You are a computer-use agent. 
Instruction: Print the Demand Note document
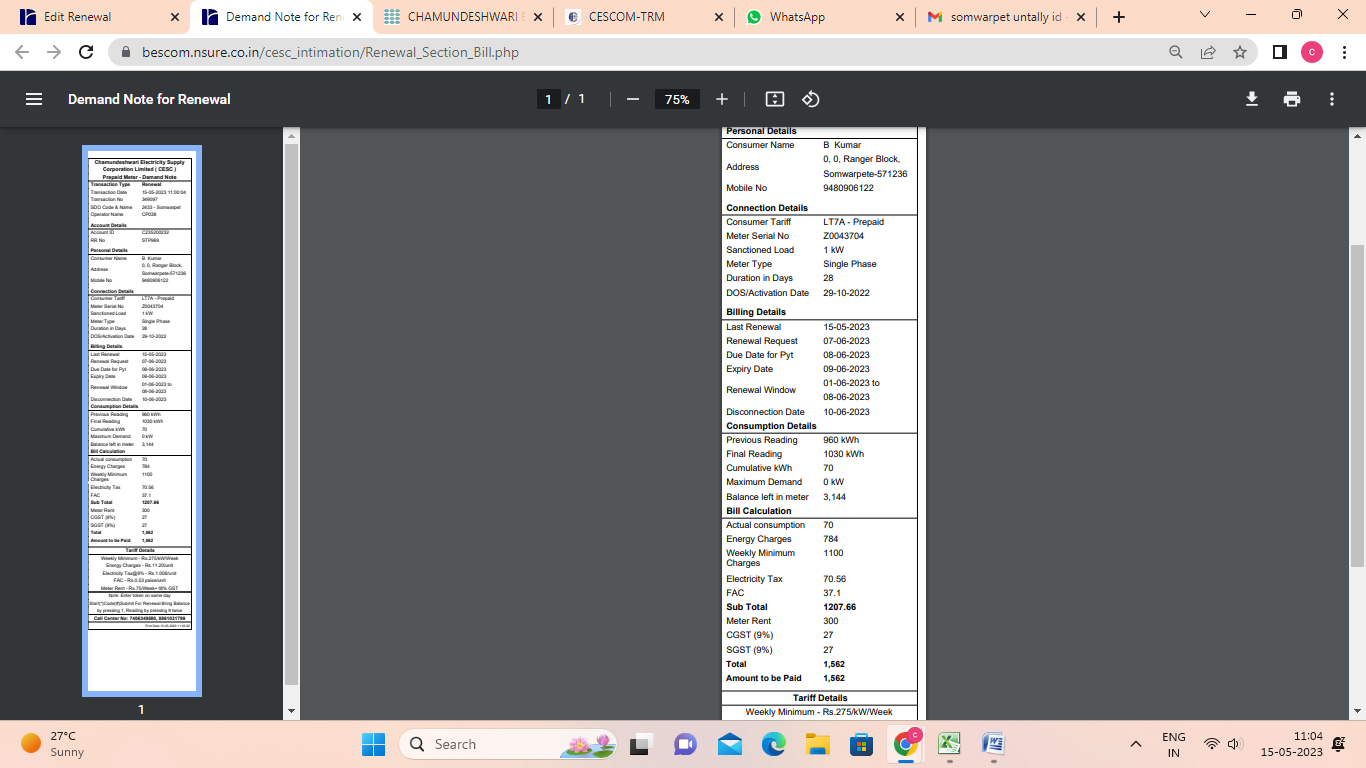(1292, 99)
